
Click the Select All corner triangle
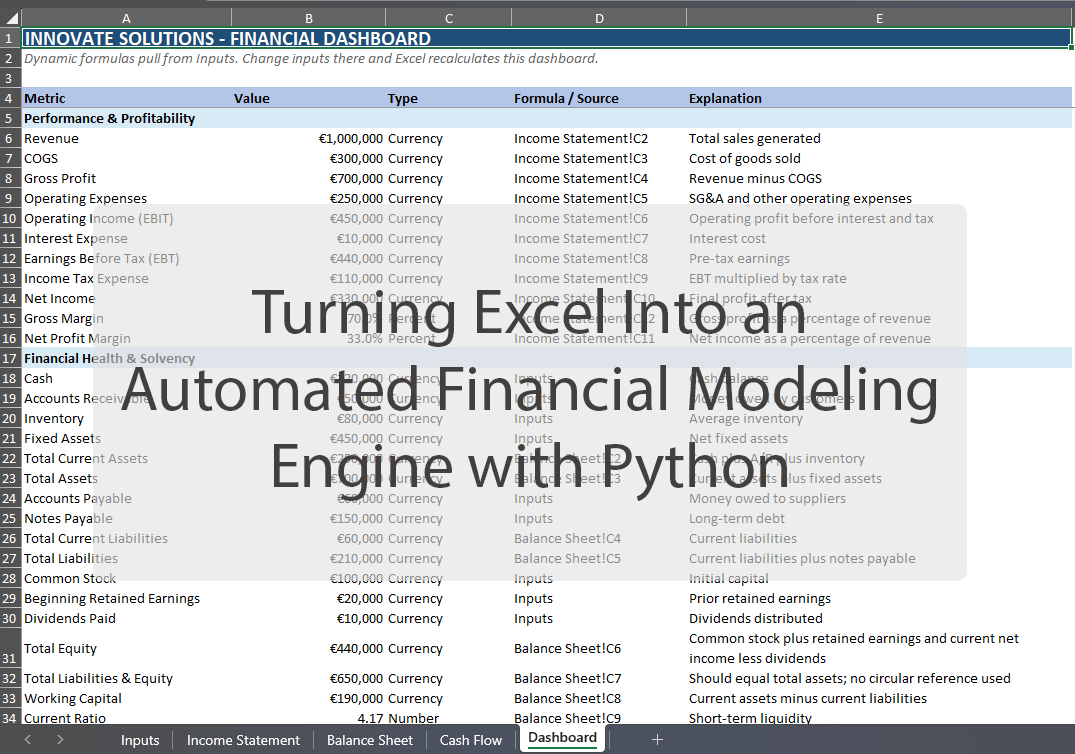[x=10, y=18]
